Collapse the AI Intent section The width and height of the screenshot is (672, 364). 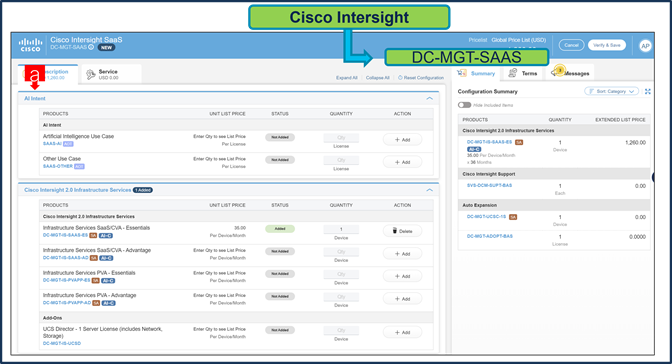(429, 99)
